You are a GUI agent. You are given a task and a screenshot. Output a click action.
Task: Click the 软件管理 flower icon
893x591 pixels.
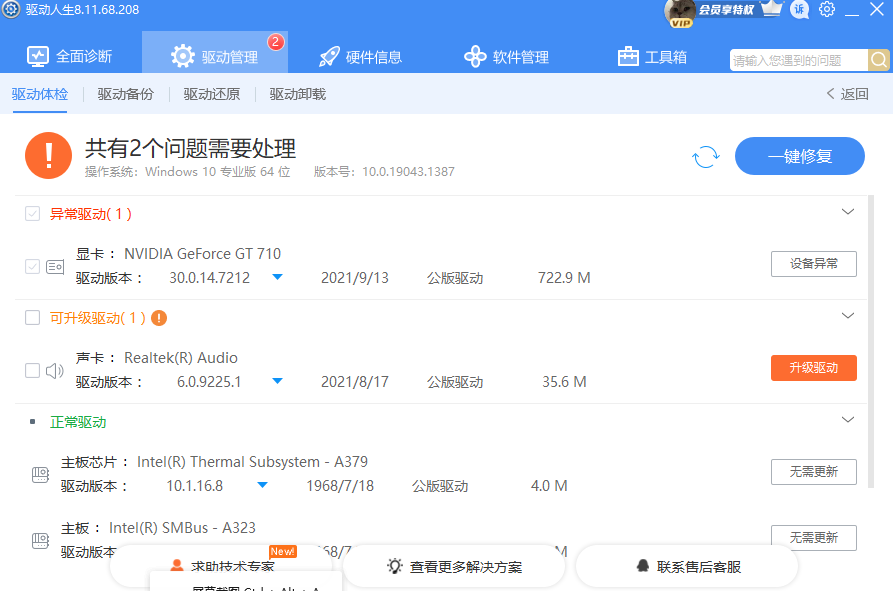tap(475, 56)
